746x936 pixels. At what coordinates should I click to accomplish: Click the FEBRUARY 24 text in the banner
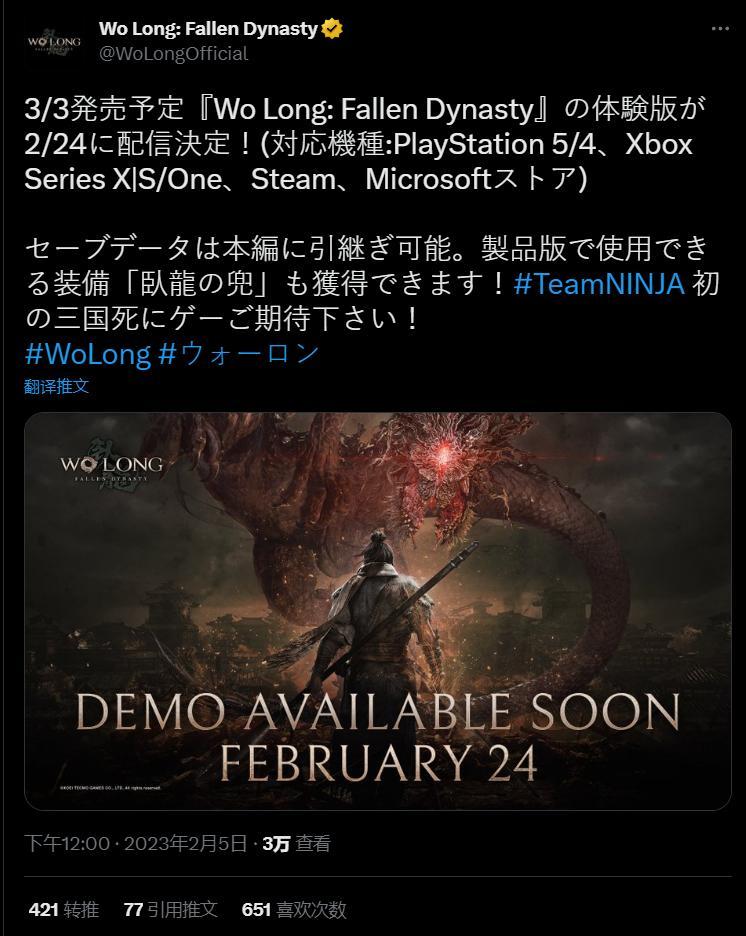pyautogui.click(x=378, y=762)
